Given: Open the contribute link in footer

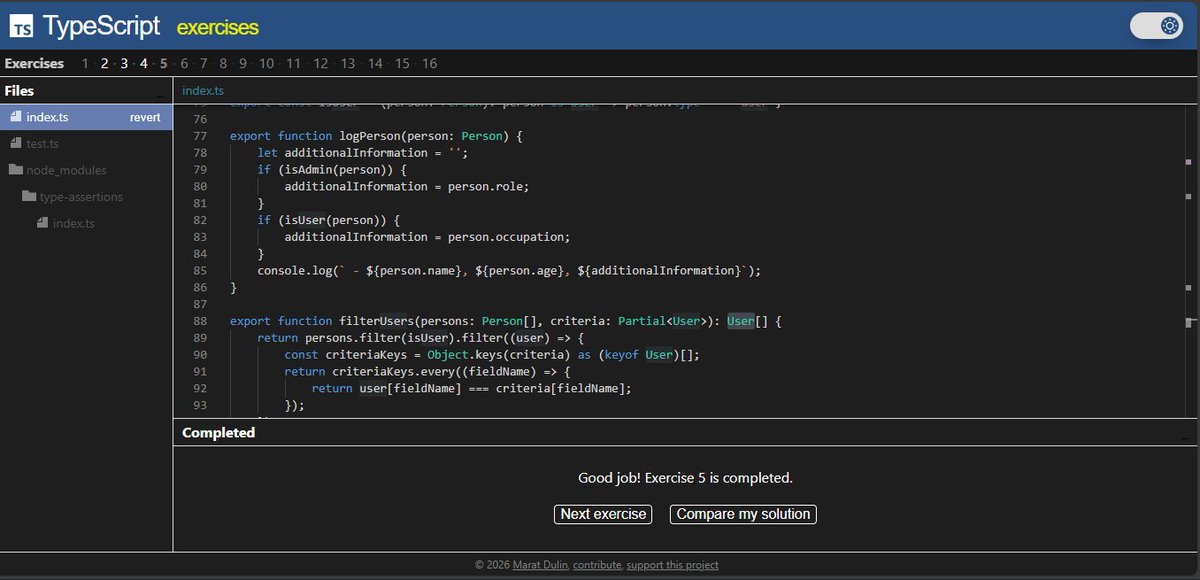Looking at the screenshot, I should tap(597, 565).
